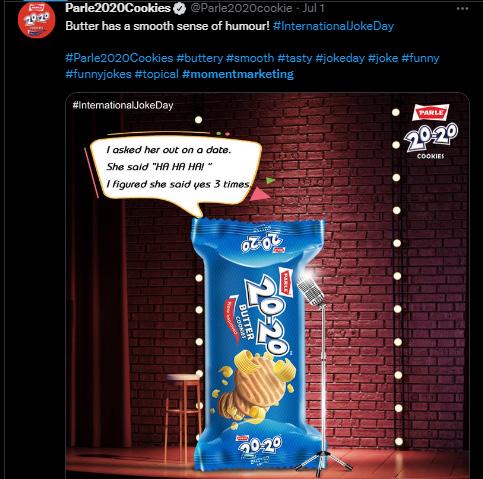Click the speech bubble joke text in image

pos(178,167)
